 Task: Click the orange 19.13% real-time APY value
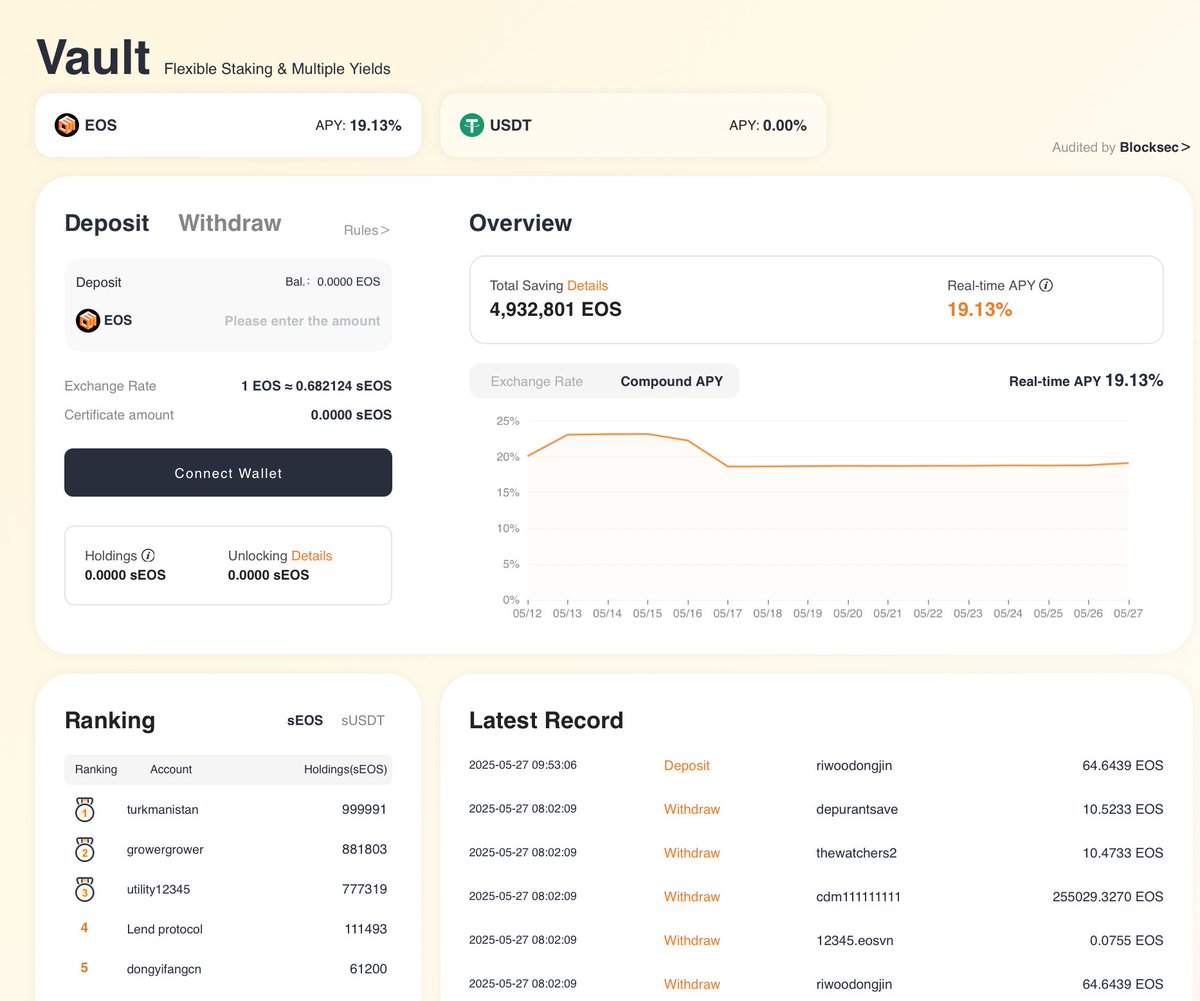point(980,310)
